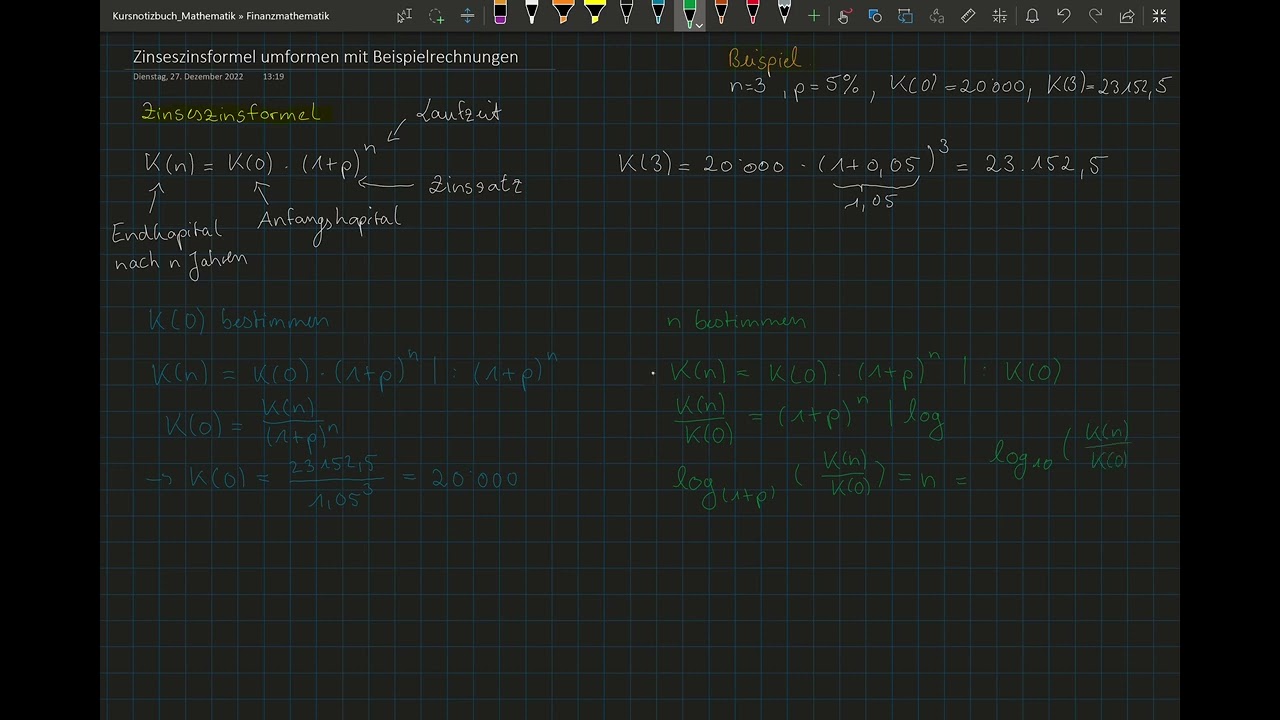Screen dimensions: 1280x720
Task: Redo the last undone action
Action: pos(1096,16)
